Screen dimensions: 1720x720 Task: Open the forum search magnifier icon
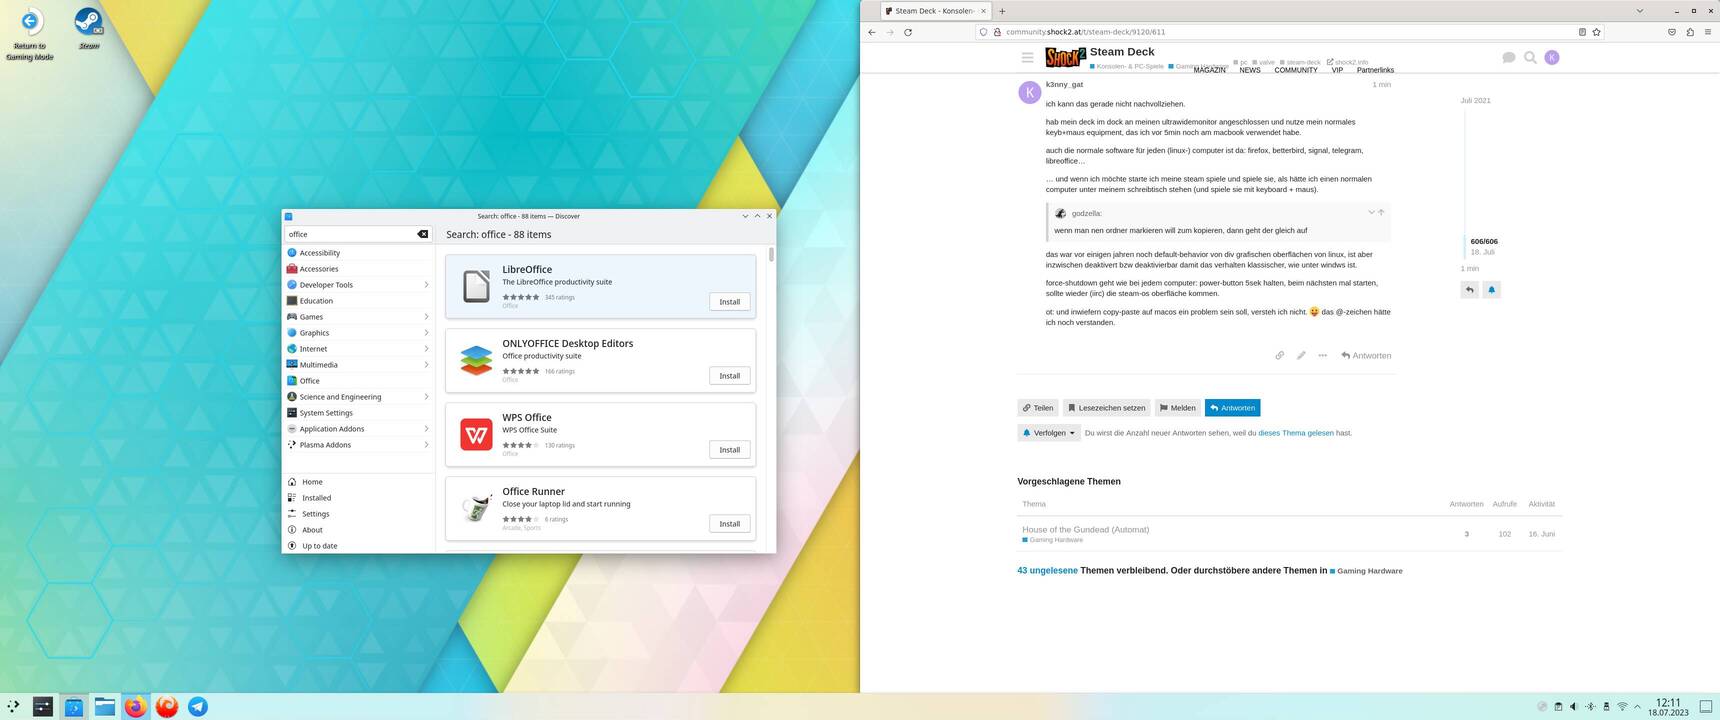pos(1530,58)
